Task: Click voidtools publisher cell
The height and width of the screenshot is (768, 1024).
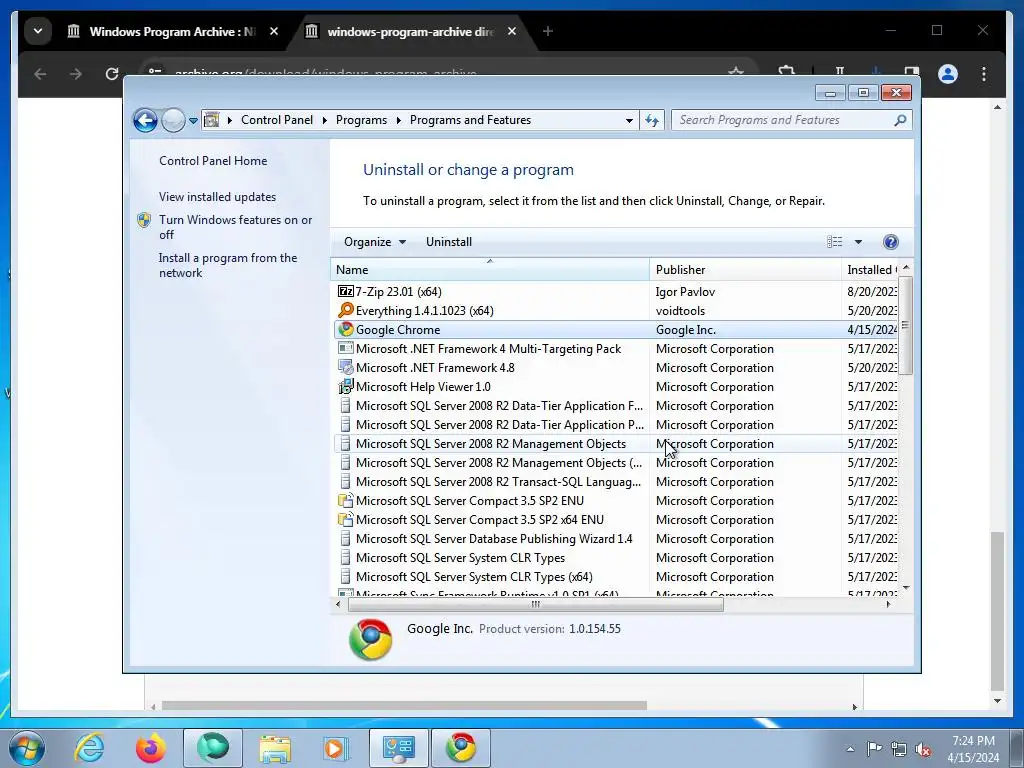Action: click(680, 311)
